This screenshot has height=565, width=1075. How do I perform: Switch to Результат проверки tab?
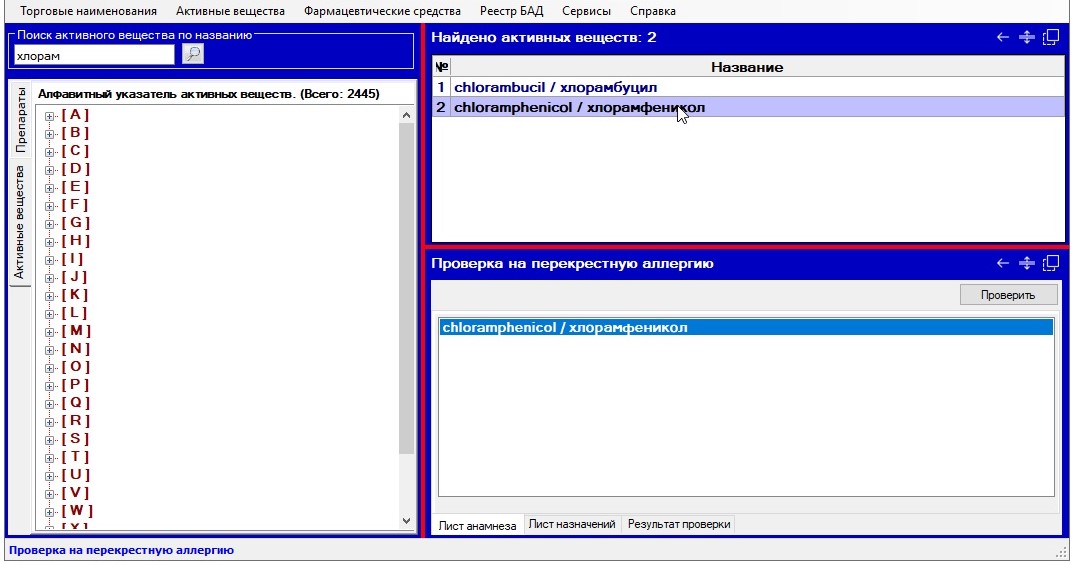679,524
